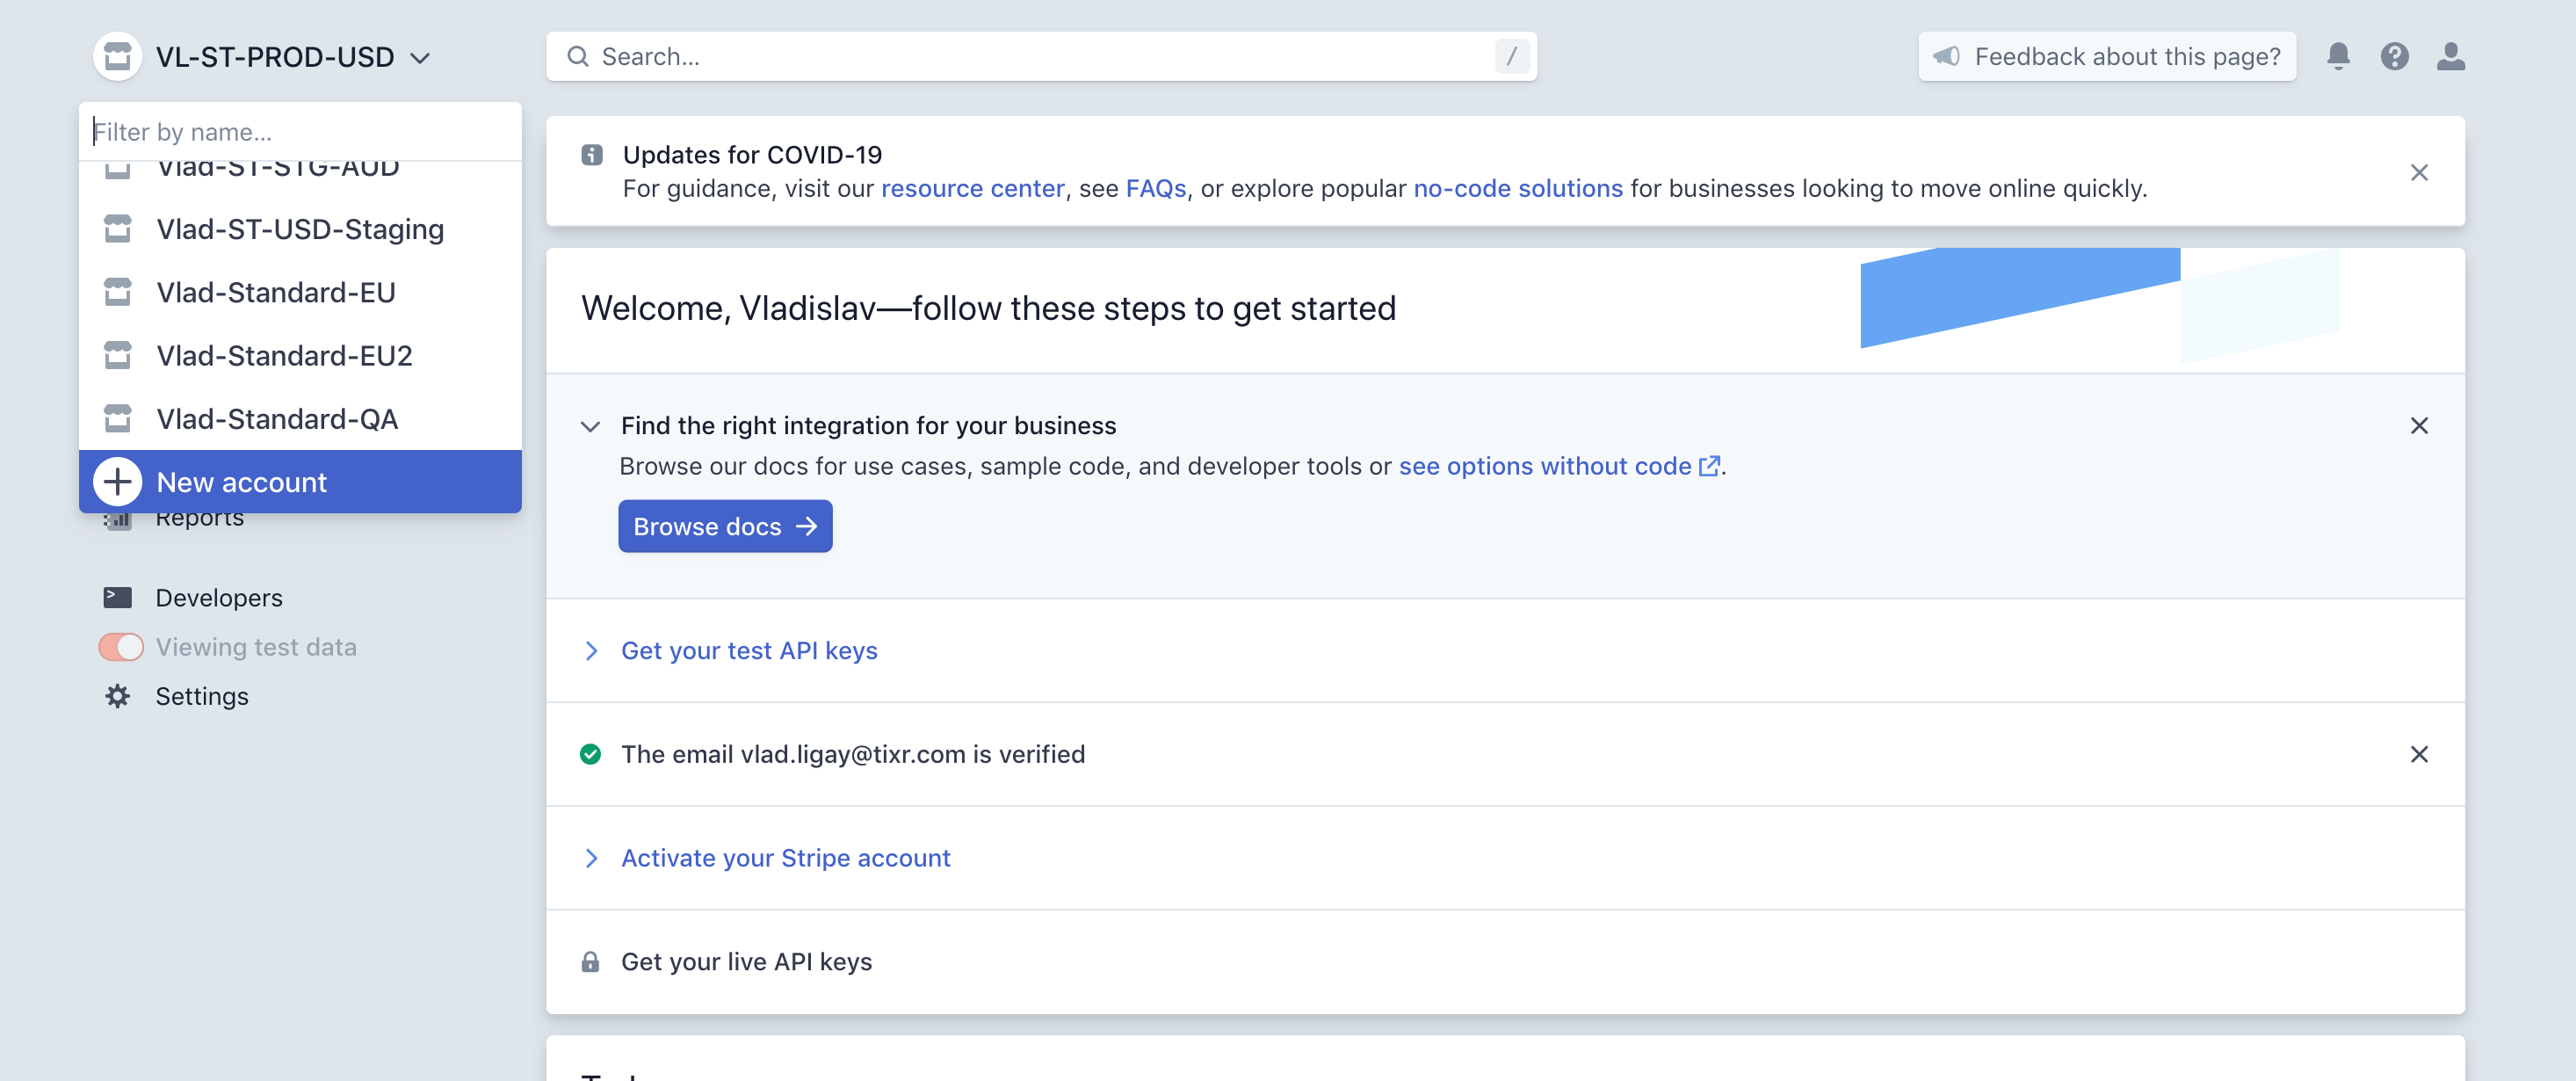Viewport: 2576px width, 1081px height.
Task: Select the Vlad-ST-USD-Staging account
Action: (x=300, y=229)
